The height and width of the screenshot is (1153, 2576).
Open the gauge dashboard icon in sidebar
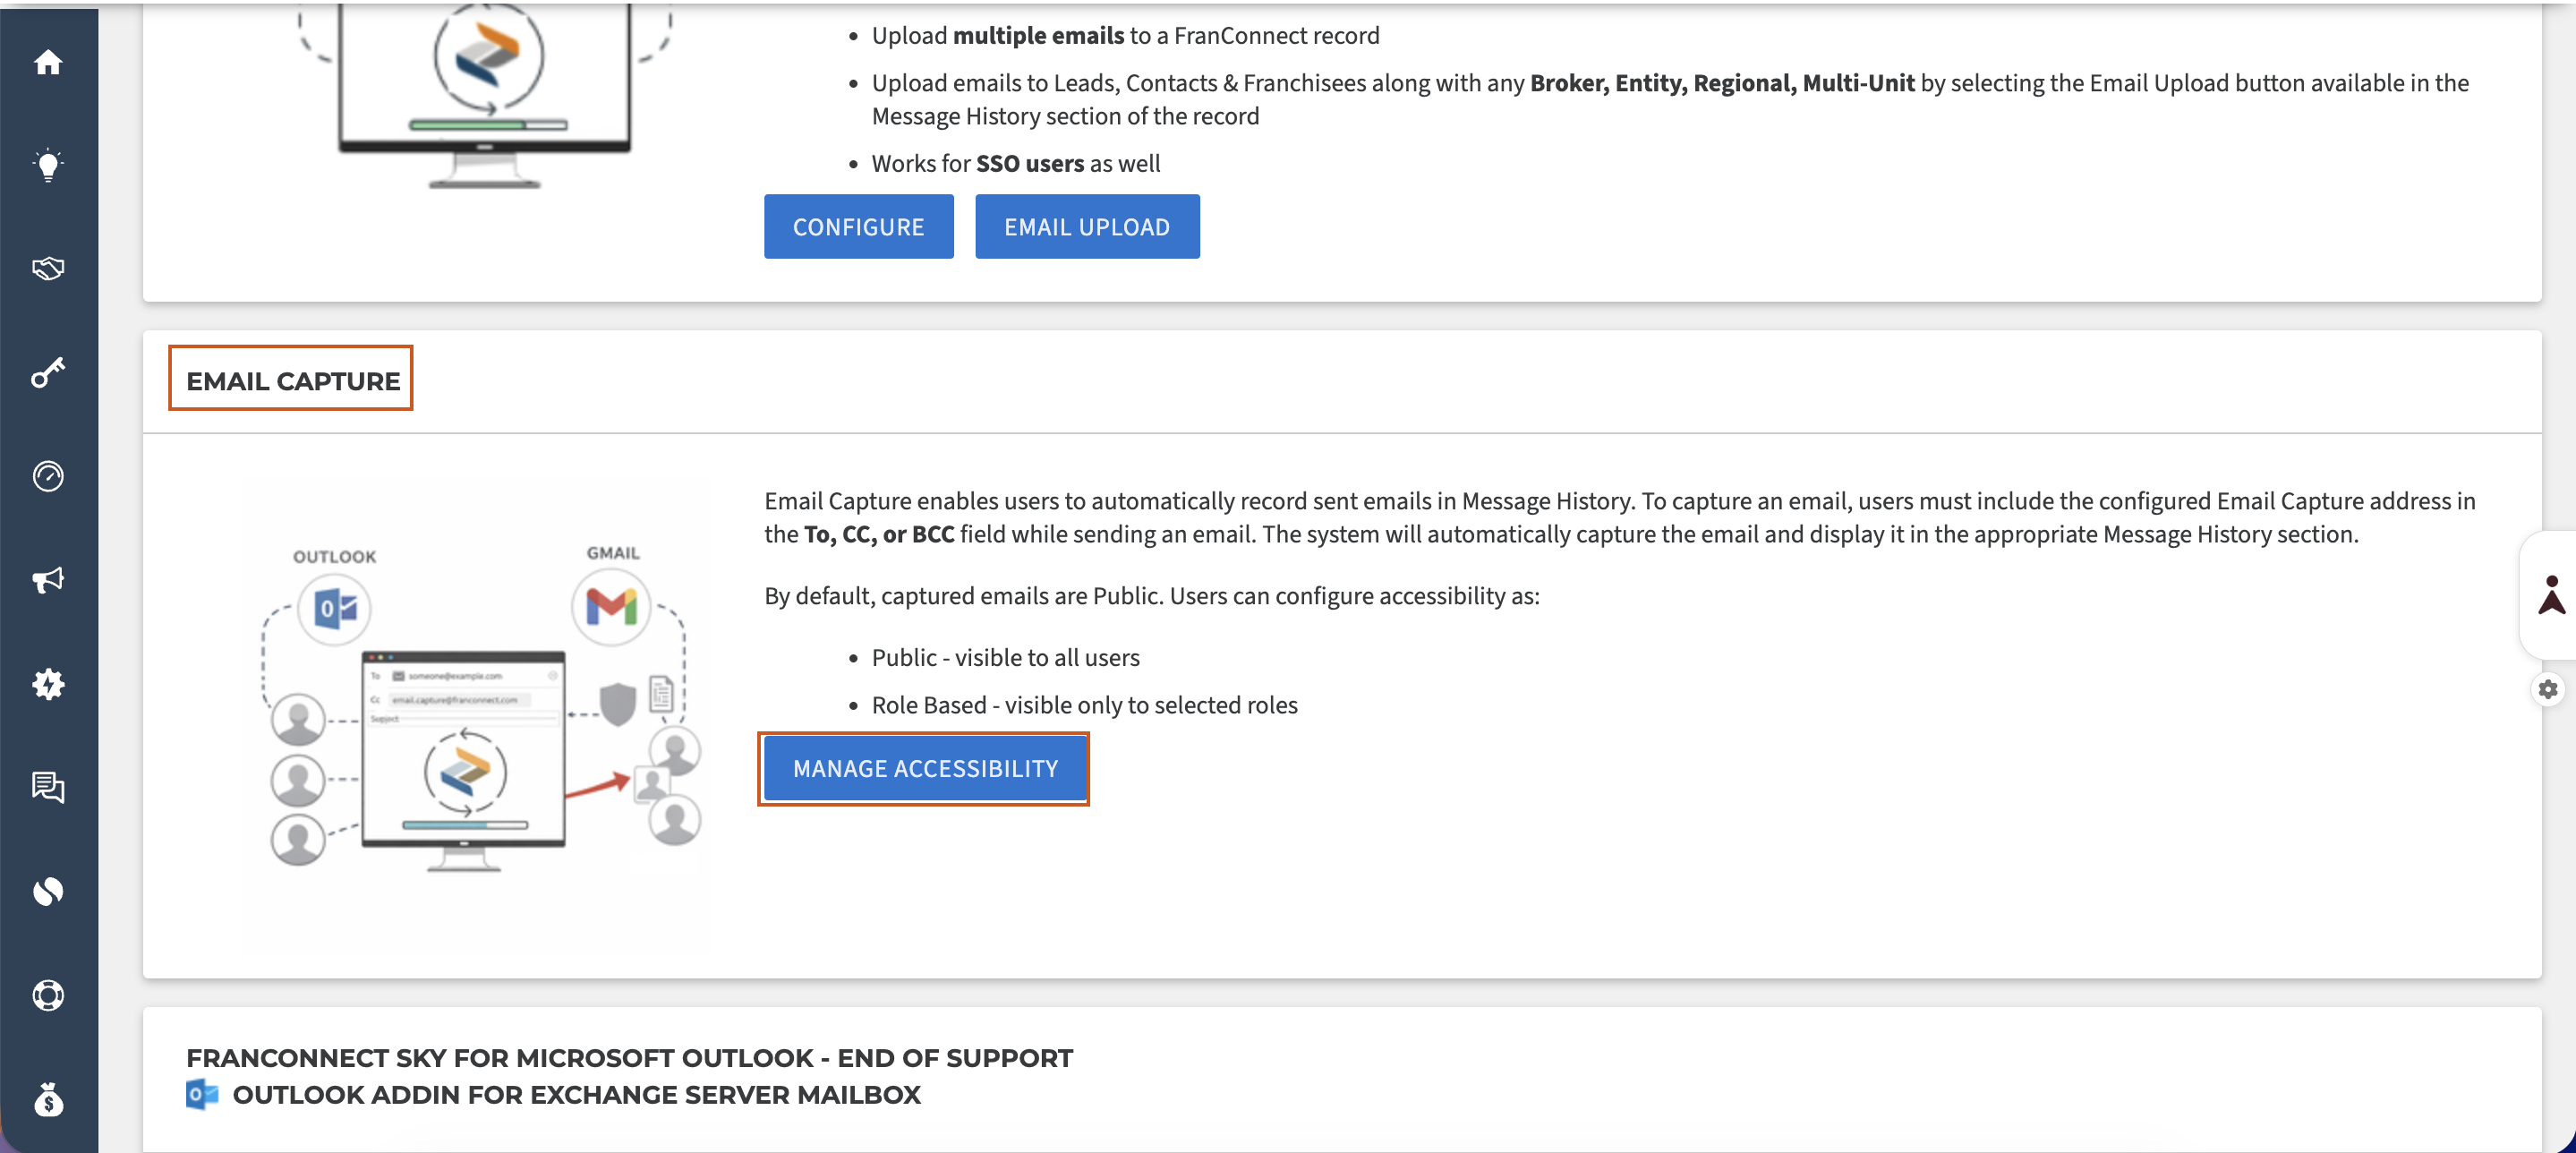48,476
